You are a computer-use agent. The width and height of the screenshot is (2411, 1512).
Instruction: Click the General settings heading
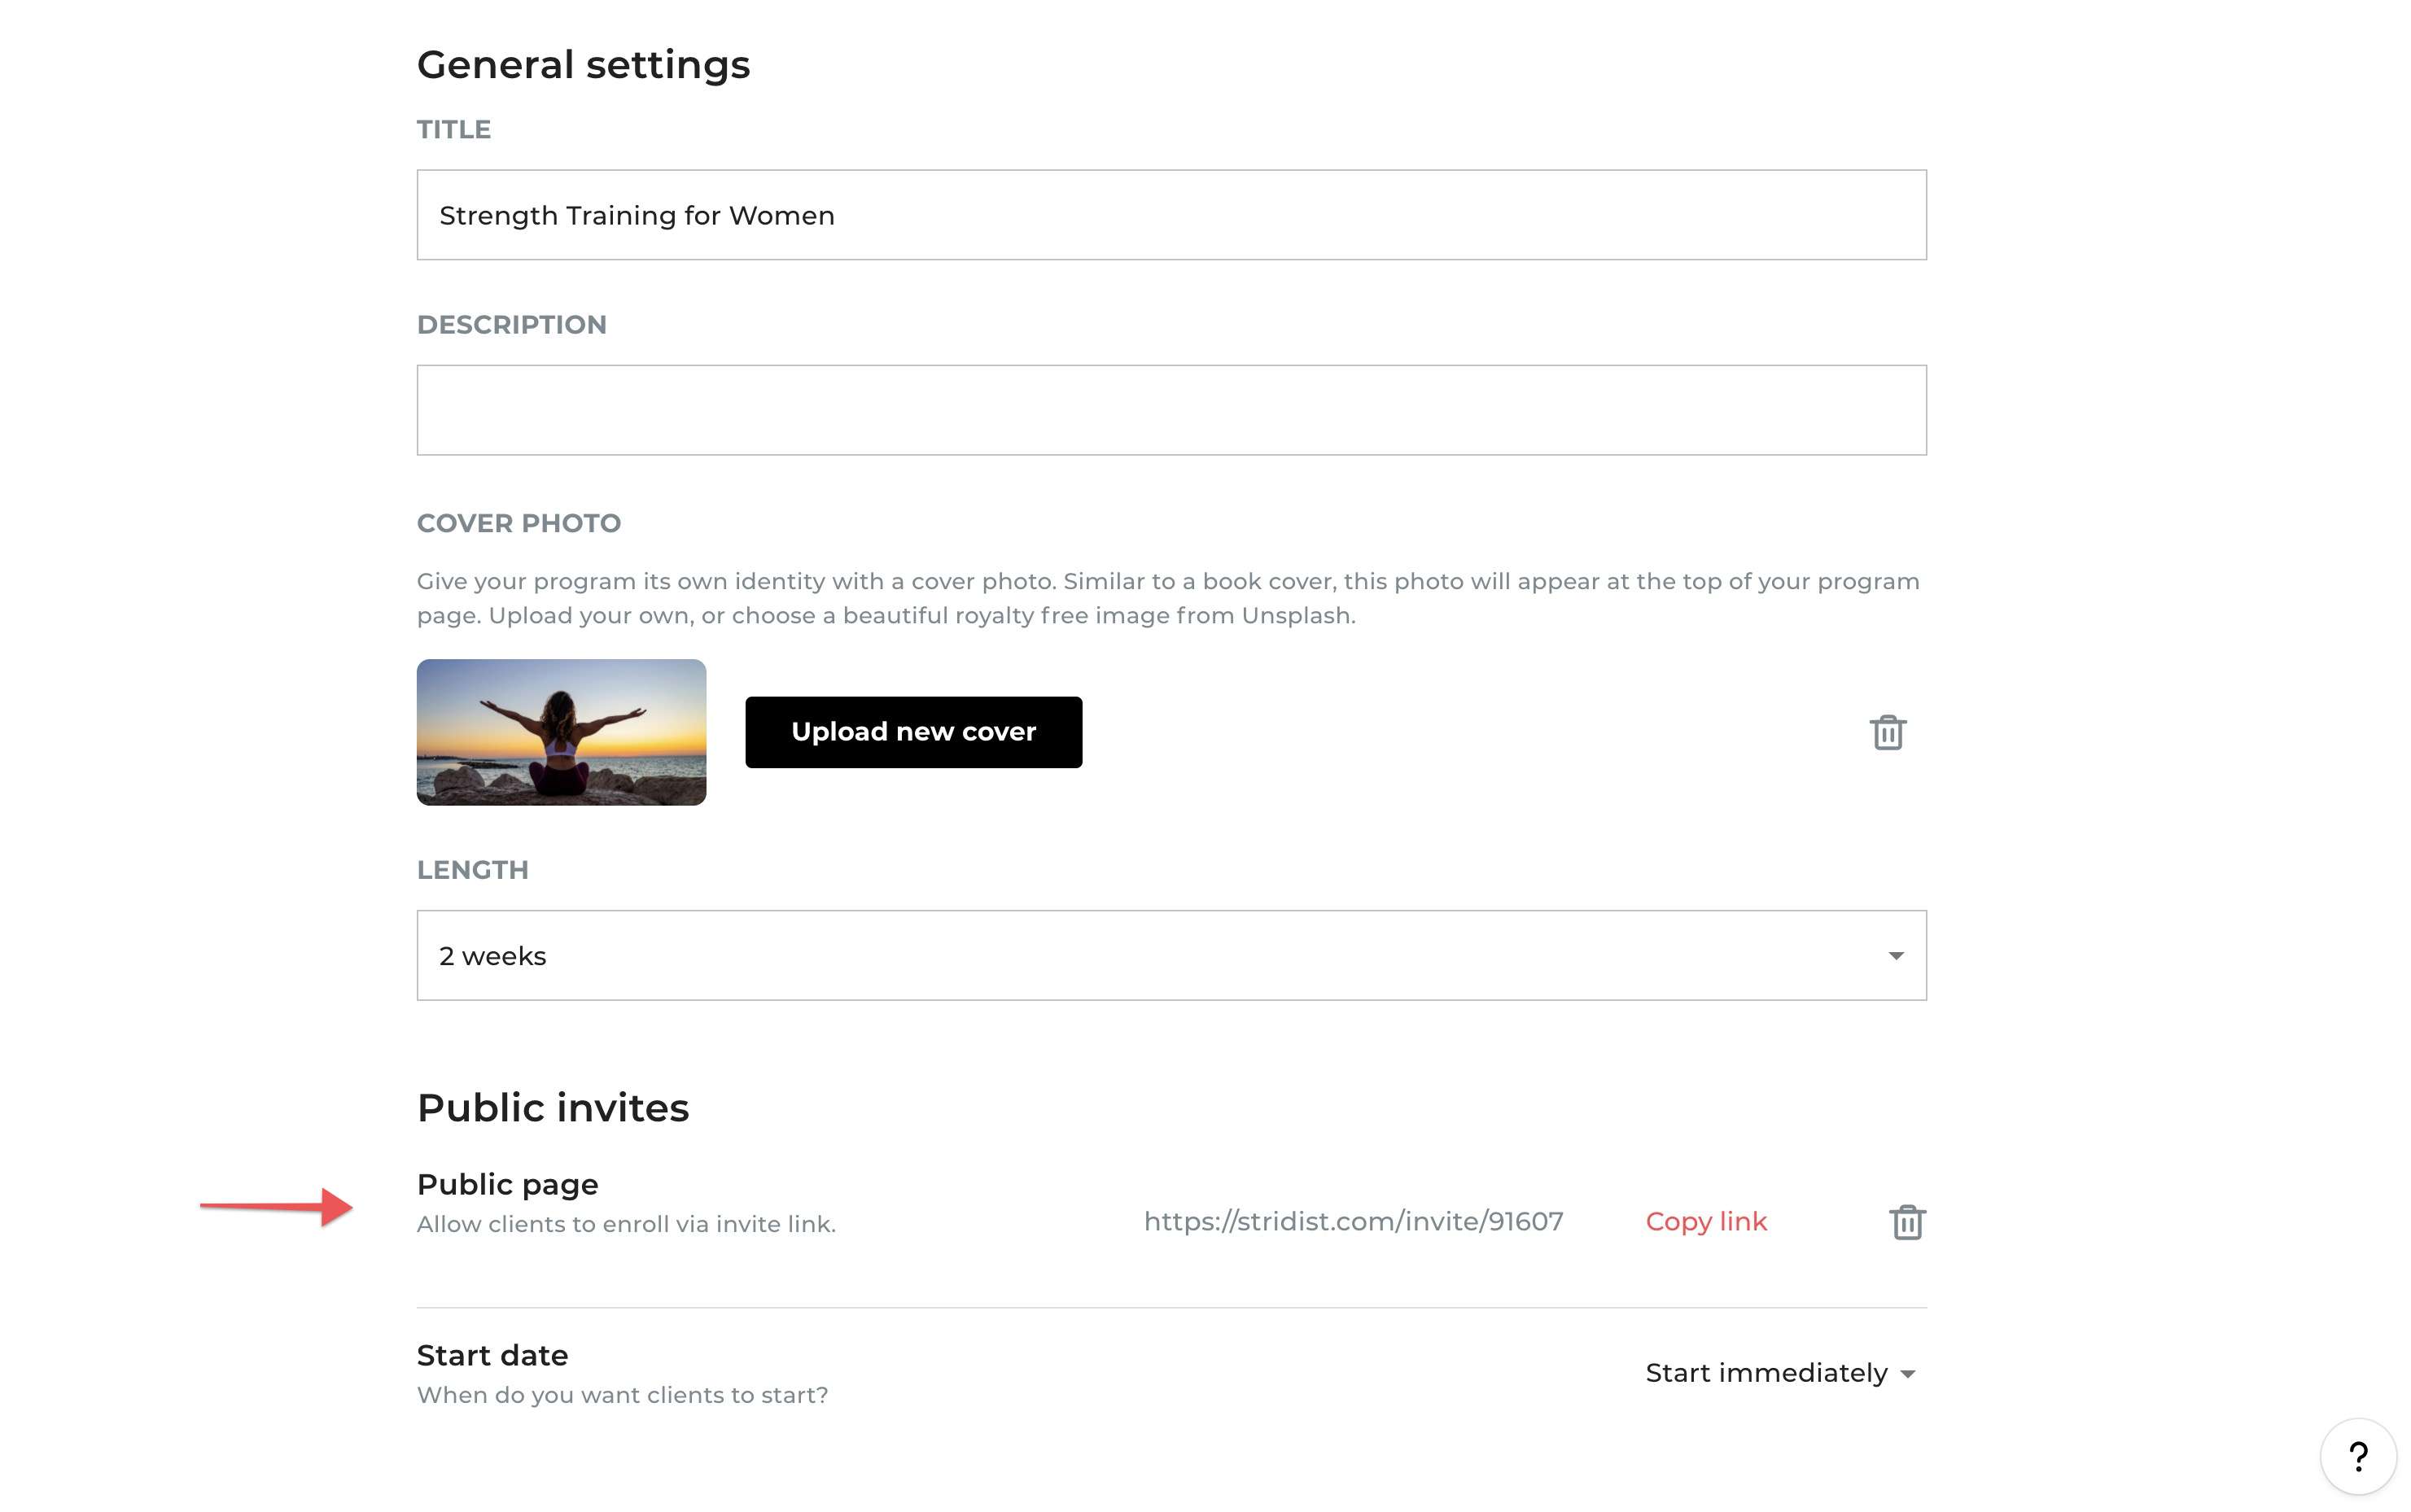tap(583, 65)
